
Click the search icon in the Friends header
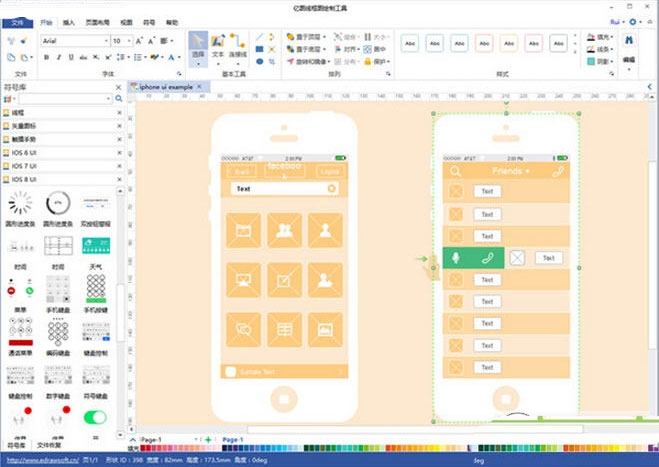455,171
